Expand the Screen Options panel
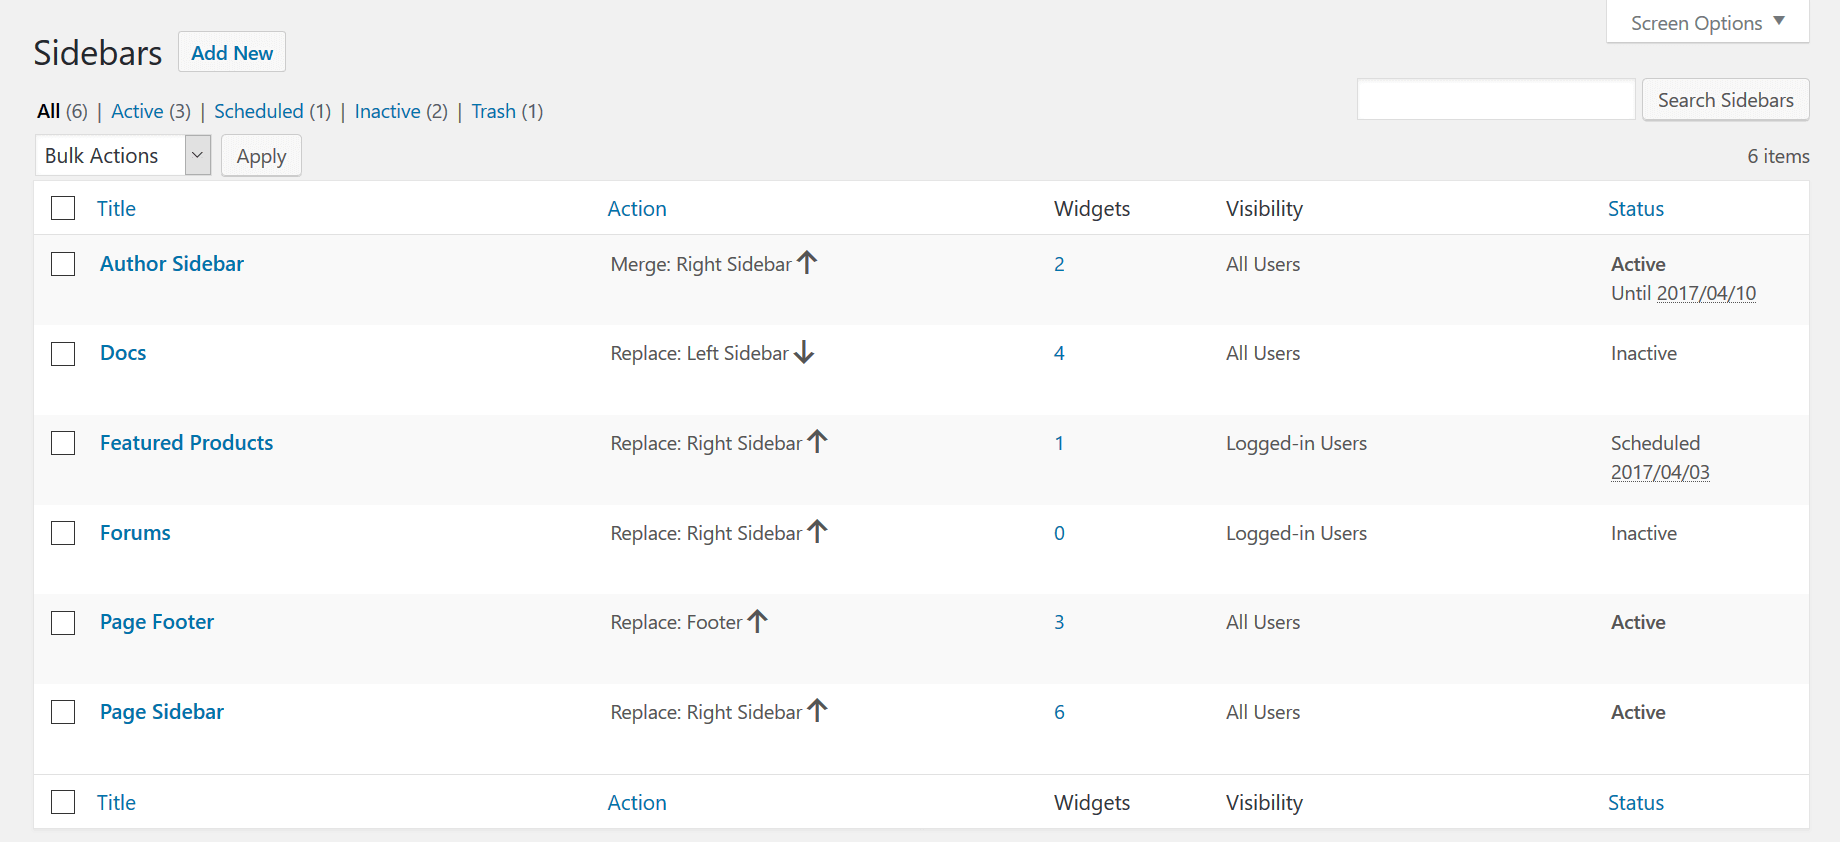The width and height of the screenshot is (1840, 842). [1707, 23]
